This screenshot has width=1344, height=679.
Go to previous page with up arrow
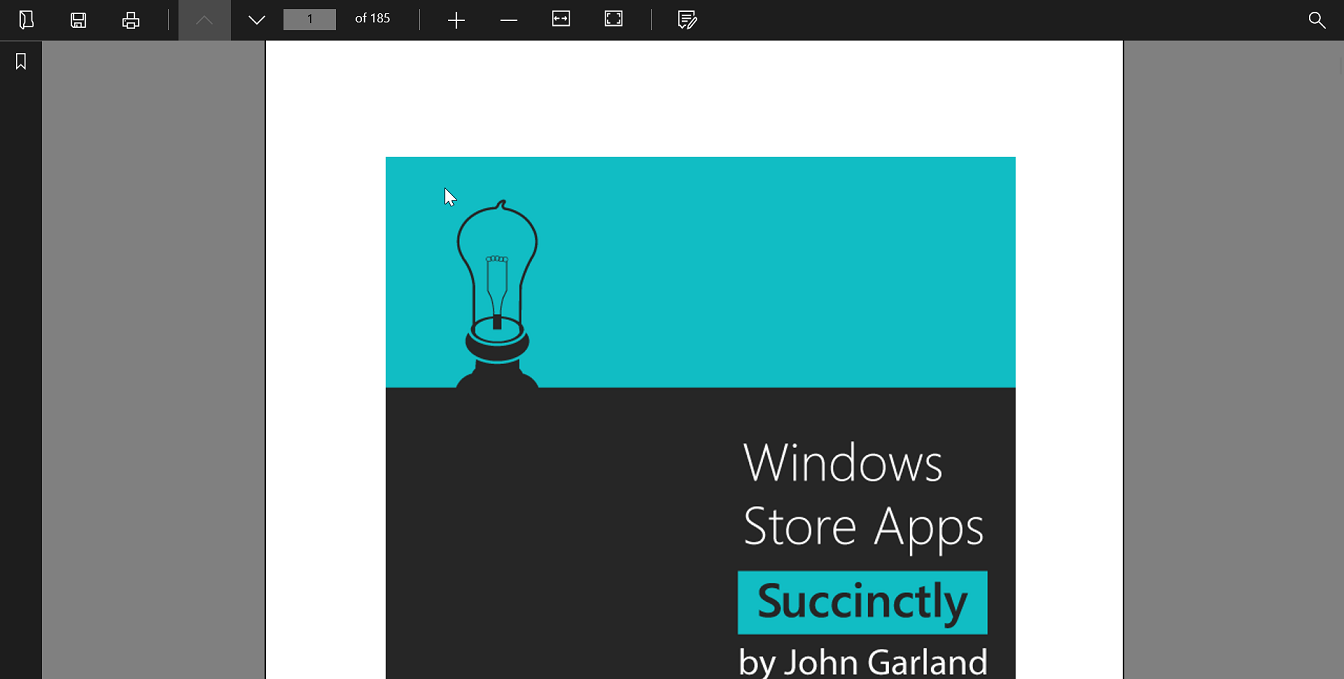pyautogui.click(x=204, y=20)
